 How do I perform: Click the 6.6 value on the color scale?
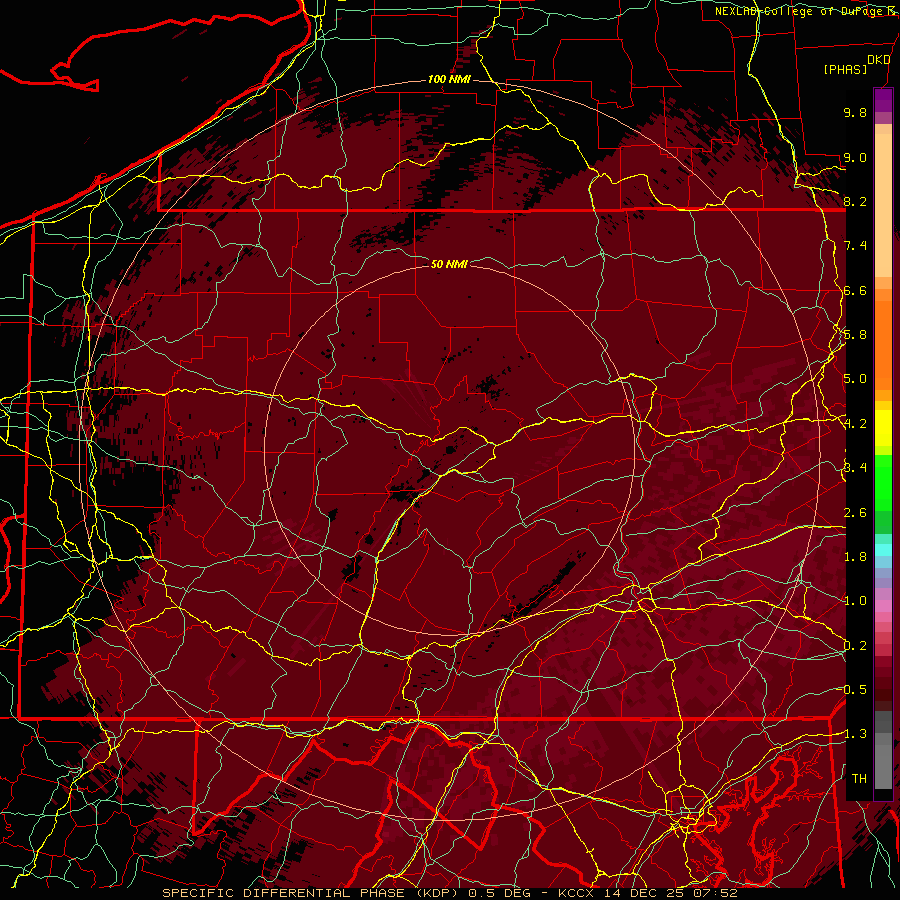click(855, 290)
